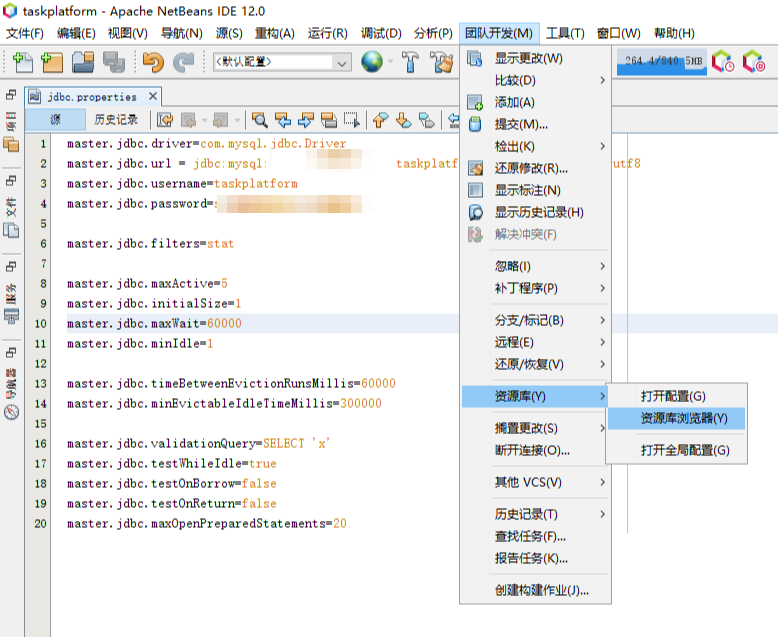Click the restore icon above the Navigator sidebar label
This screenshot has width=778, height=637.
[x=11, y=353]
